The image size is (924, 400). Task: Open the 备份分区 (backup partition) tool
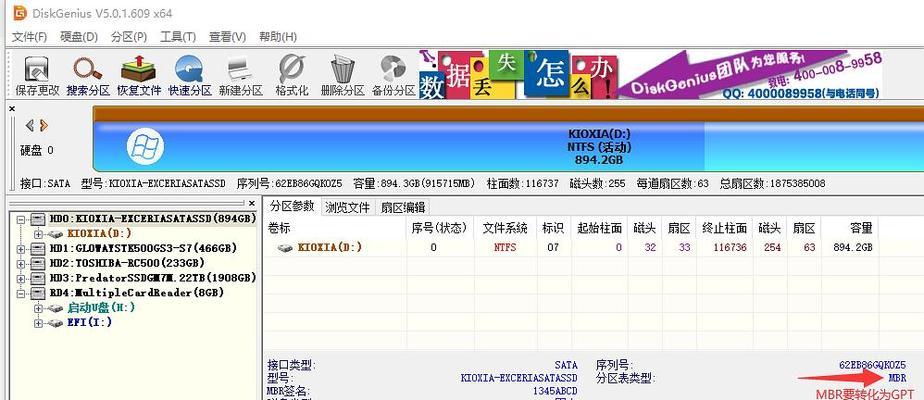(x=394, y=75)
